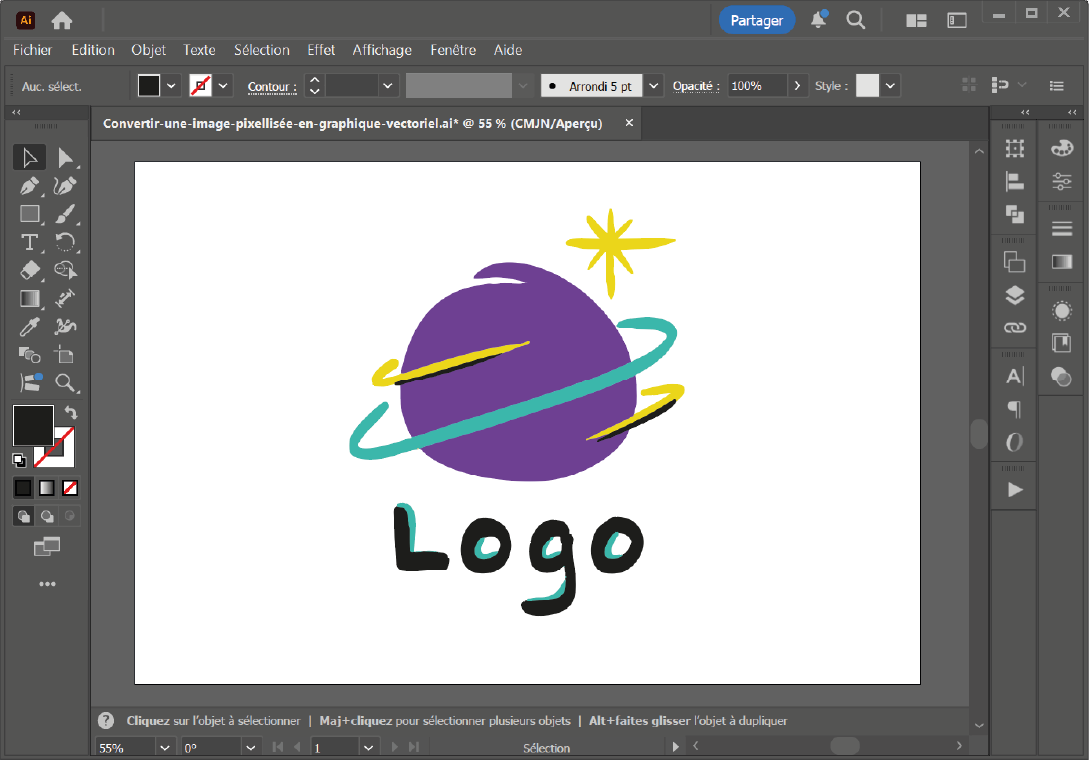Switch to Draw Behind mode

[46, 516]
